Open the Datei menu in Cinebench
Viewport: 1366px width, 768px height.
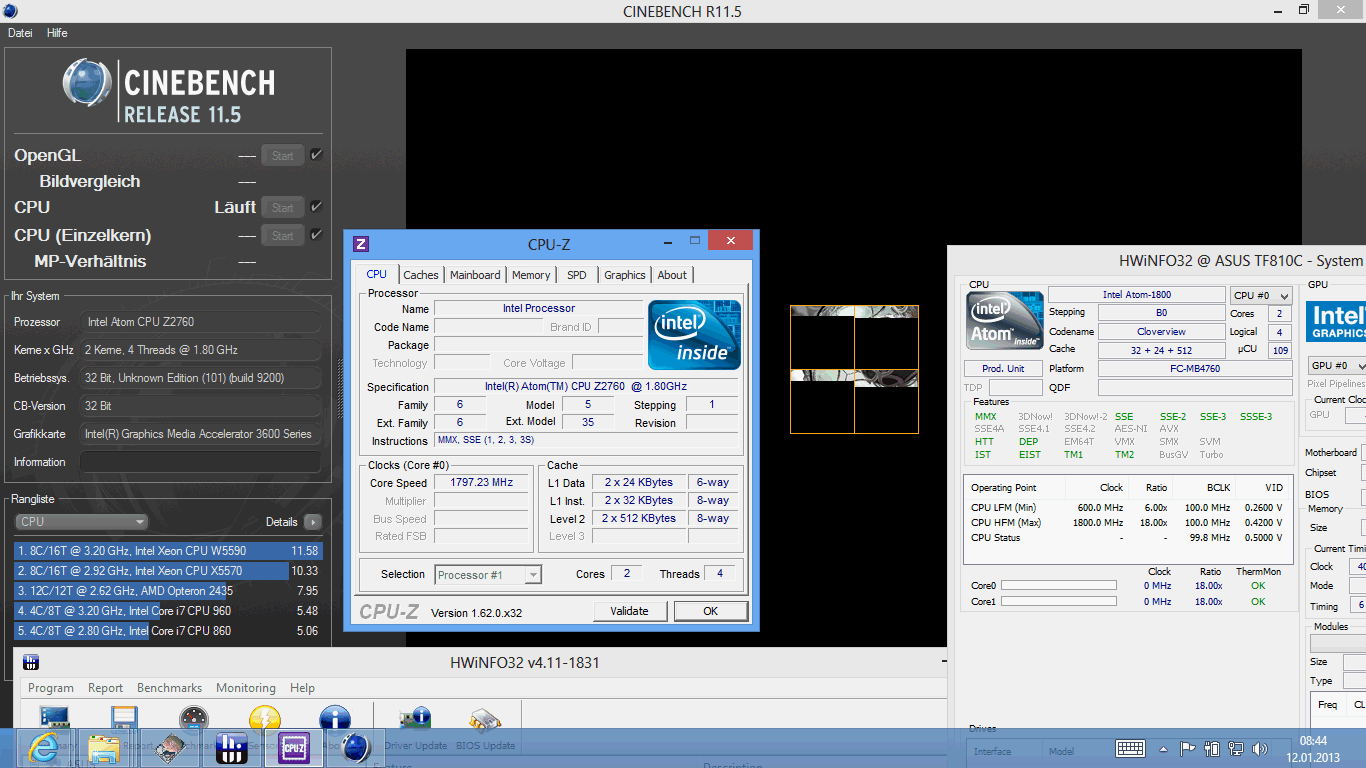point(20,33)
